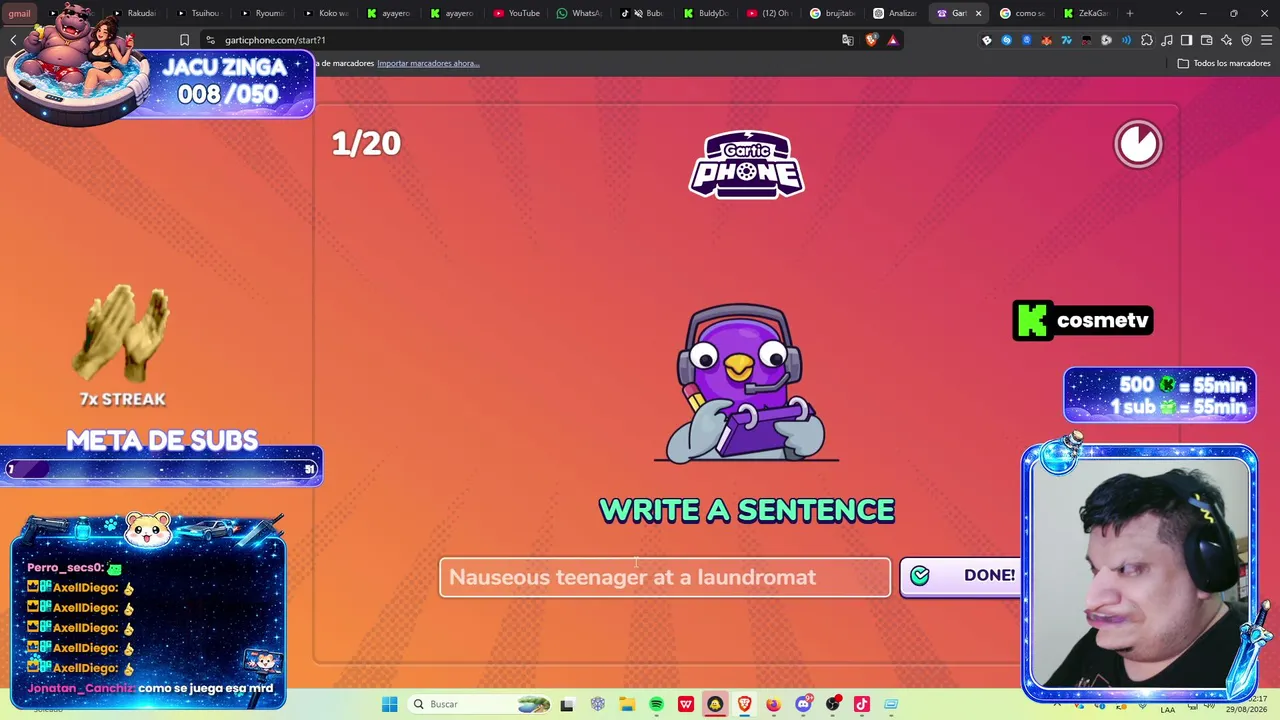This screenshot has width=1280, height=720.
Task: Open Brave browser on the taskbar
Action: (x=745, y=704)
